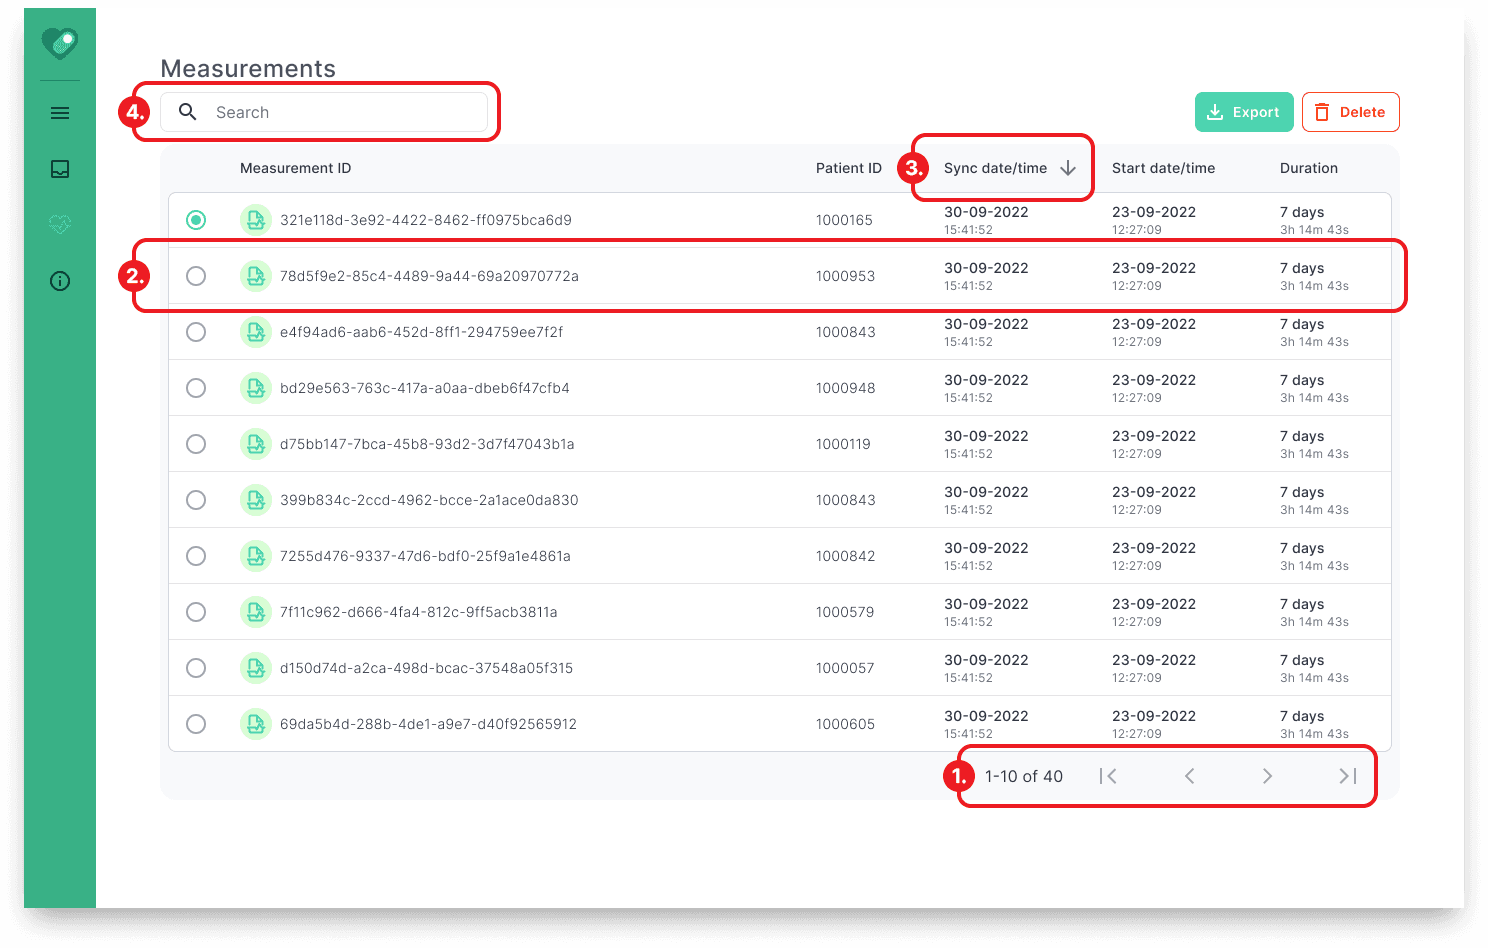This screenshot has height=948, width=1488.
Task: Select radio for measurement 399b834c-2ccd
Action: (196, 500)
